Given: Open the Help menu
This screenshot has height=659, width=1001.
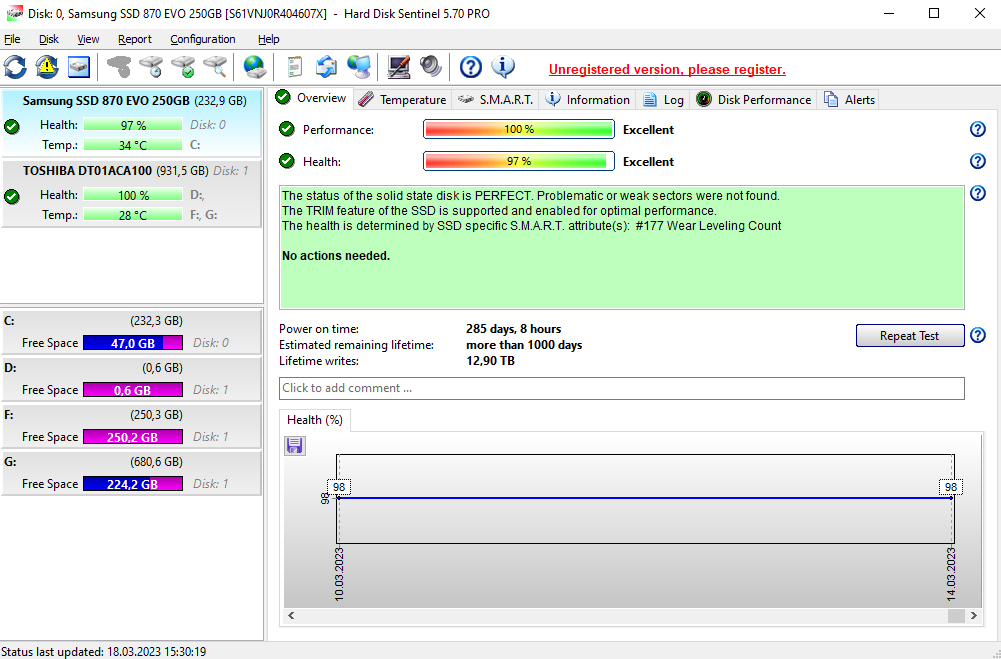Looking at the screenshot, I should [x=269, y=39].
